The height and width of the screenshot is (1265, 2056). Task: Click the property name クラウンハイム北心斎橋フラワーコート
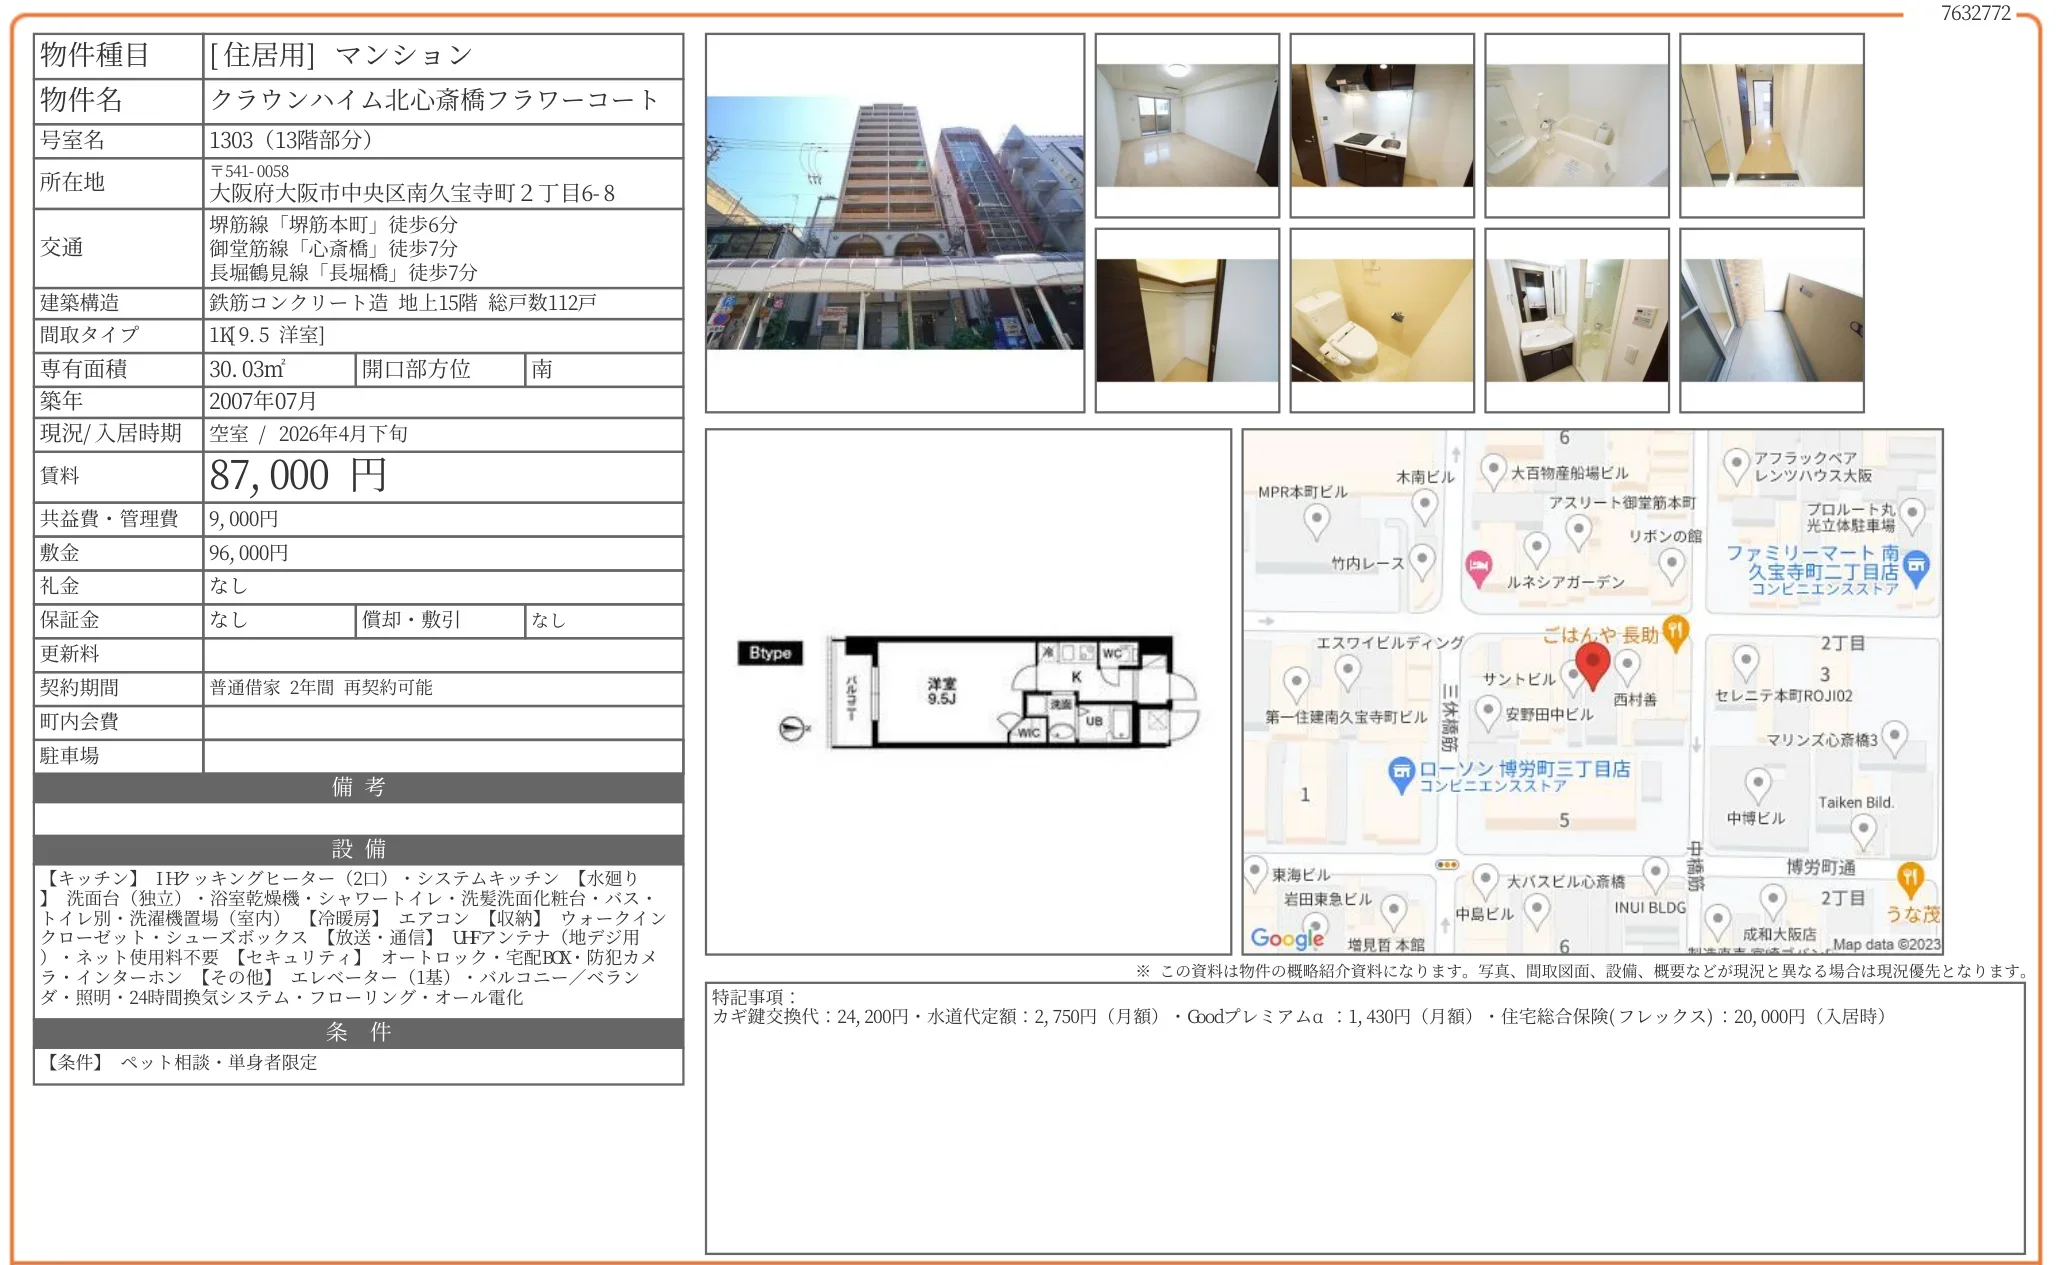434,100
